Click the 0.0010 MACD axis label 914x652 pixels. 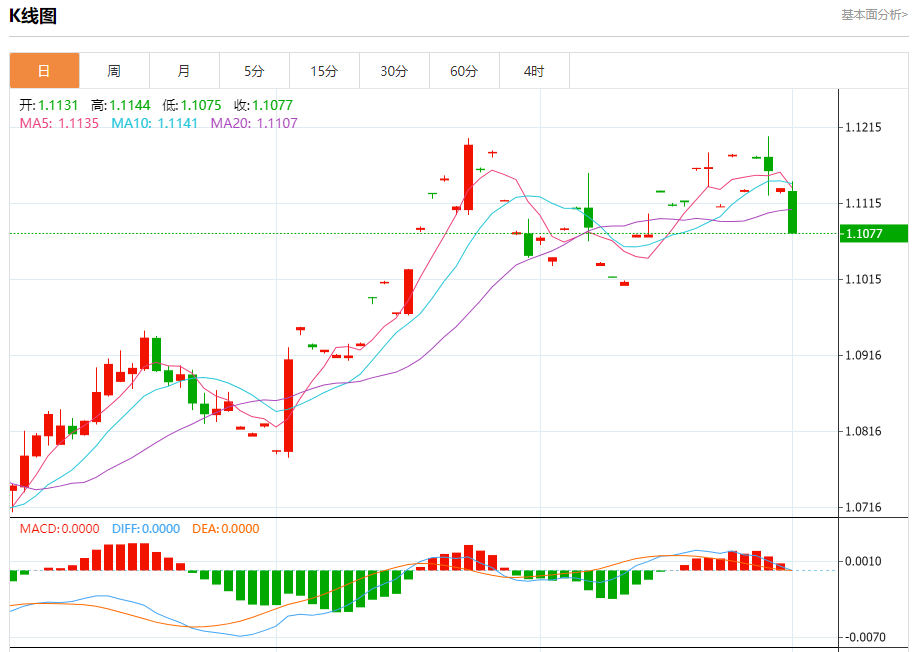click(863, 561)
